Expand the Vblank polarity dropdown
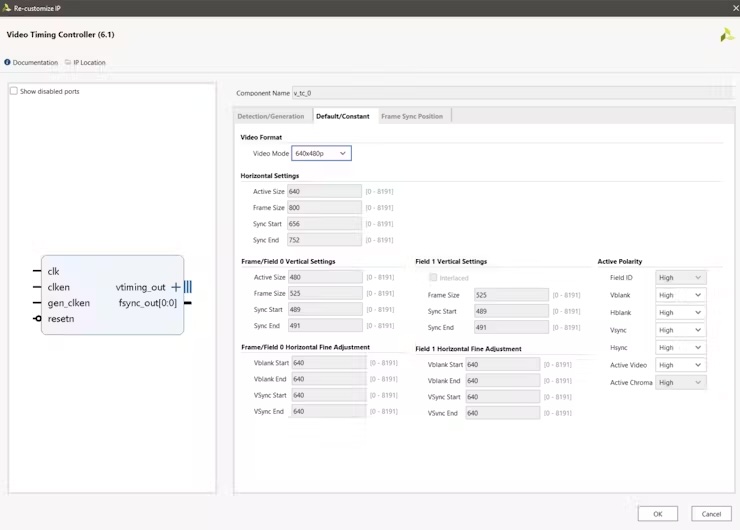This screenshot has height=530, width=740. pyautogui.click(x=680, y=295)
